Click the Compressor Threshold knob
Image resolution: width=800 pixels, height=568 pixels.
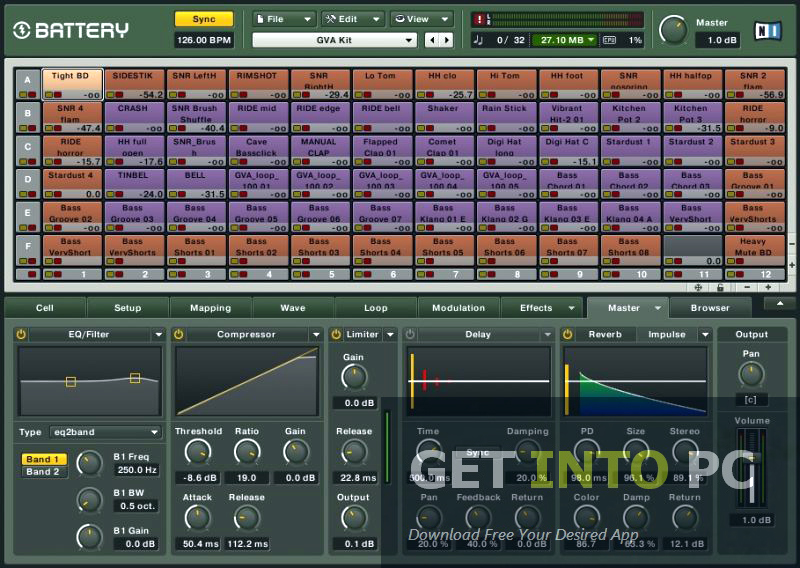click(x=197, y=452)
